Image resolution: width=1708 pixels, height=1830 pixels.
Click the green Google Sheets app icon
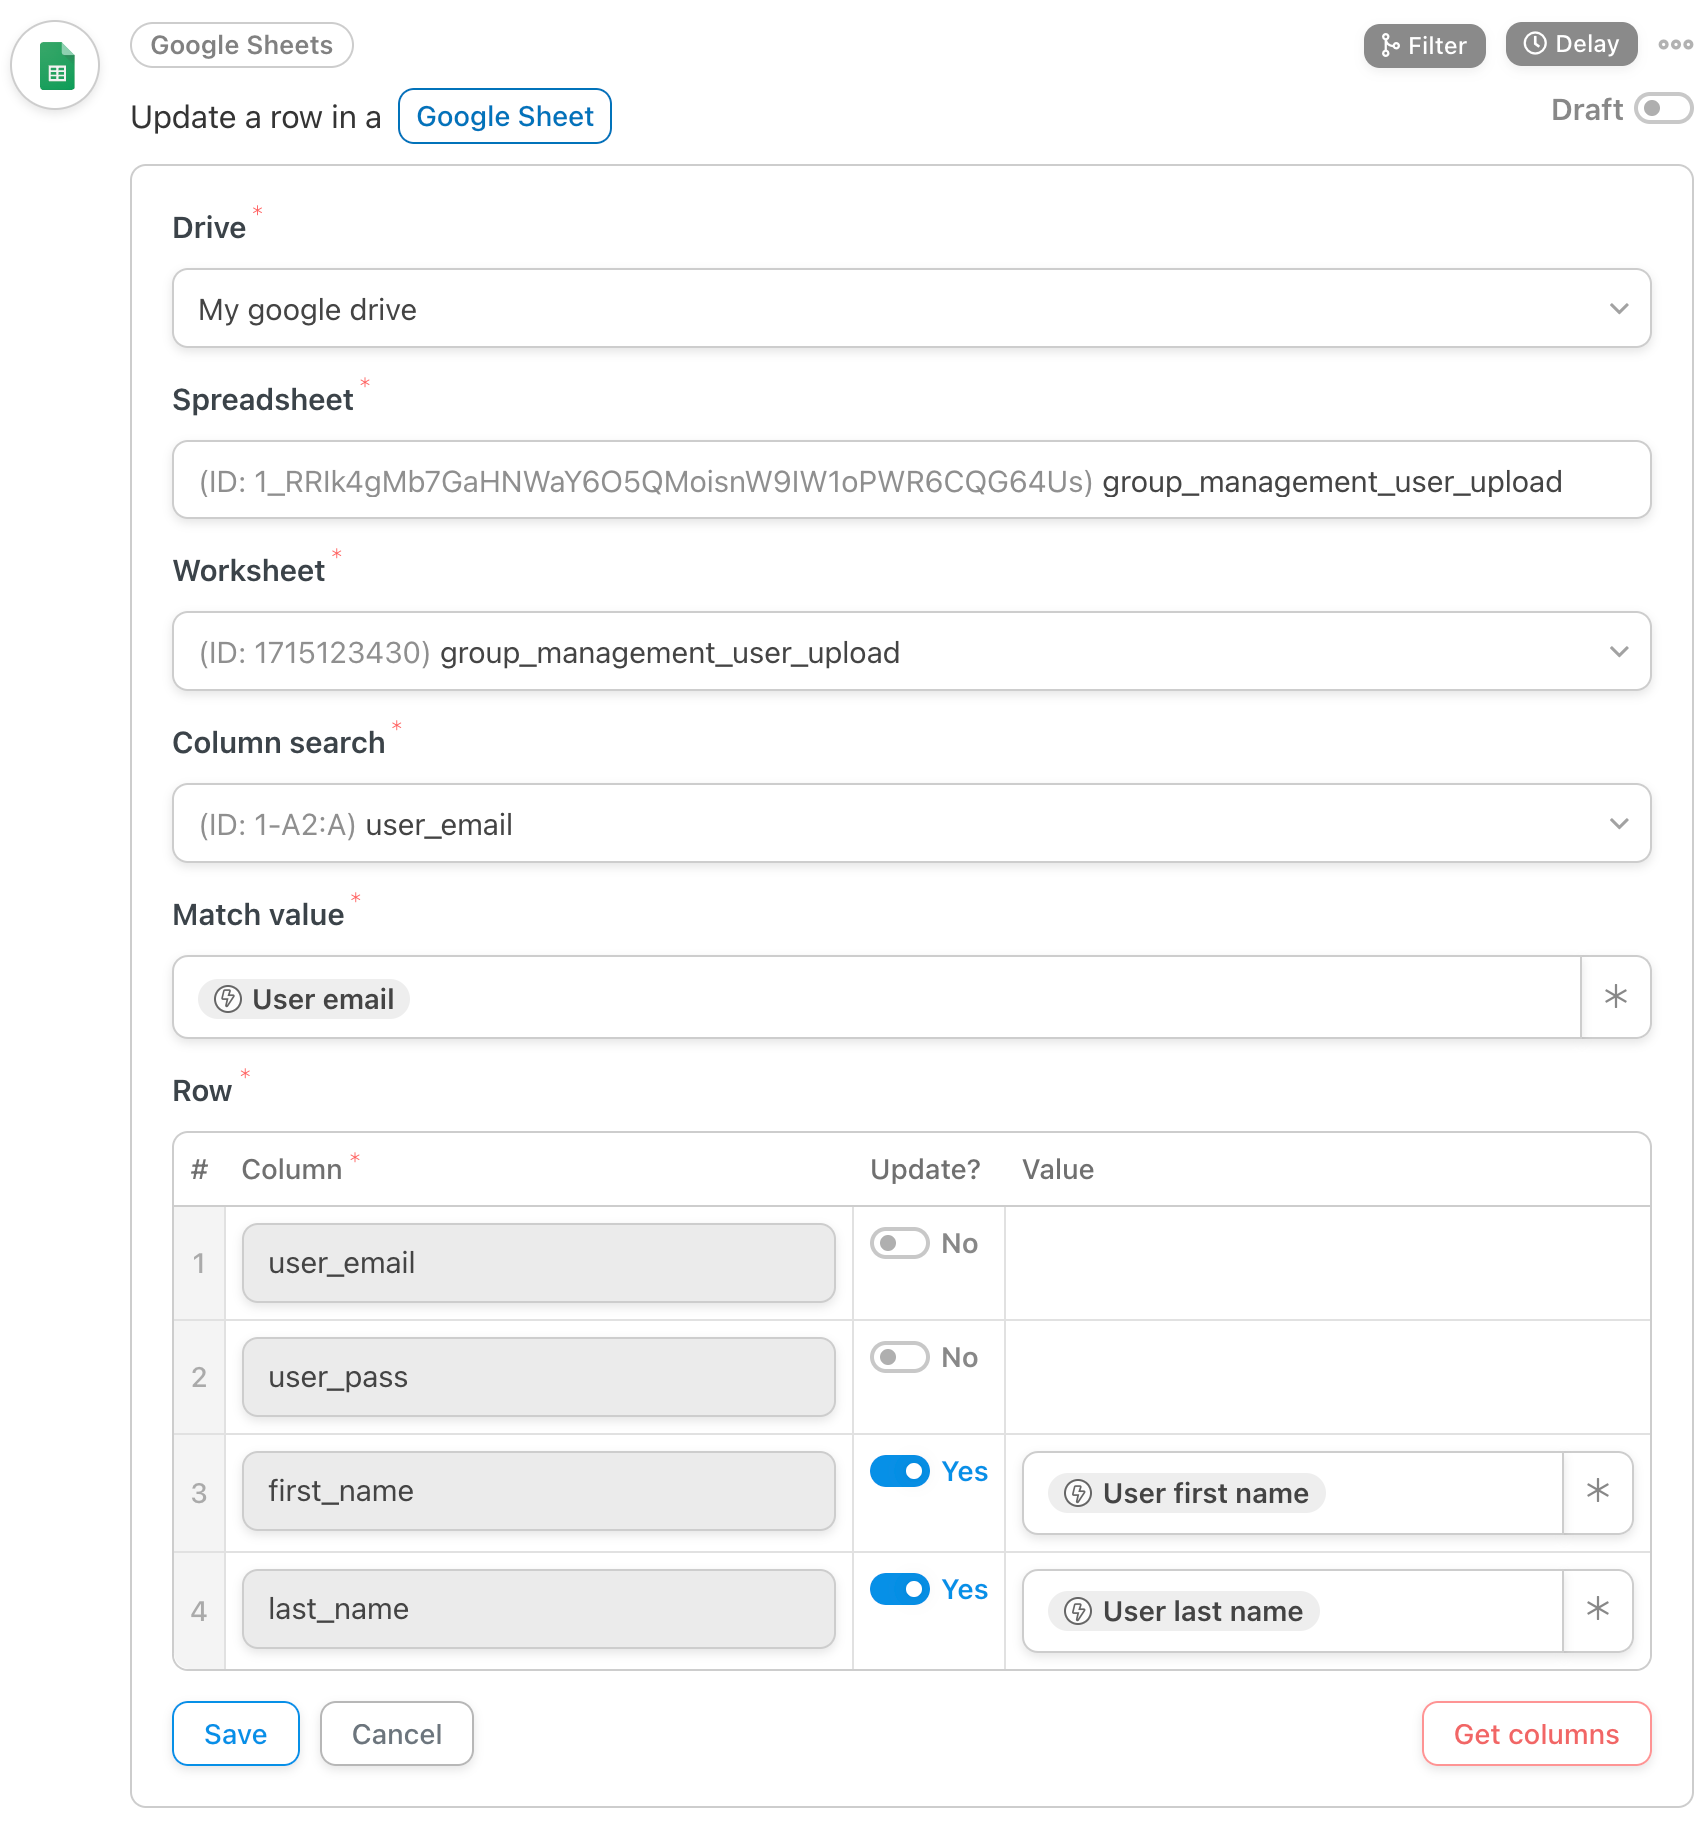(55, 66)
